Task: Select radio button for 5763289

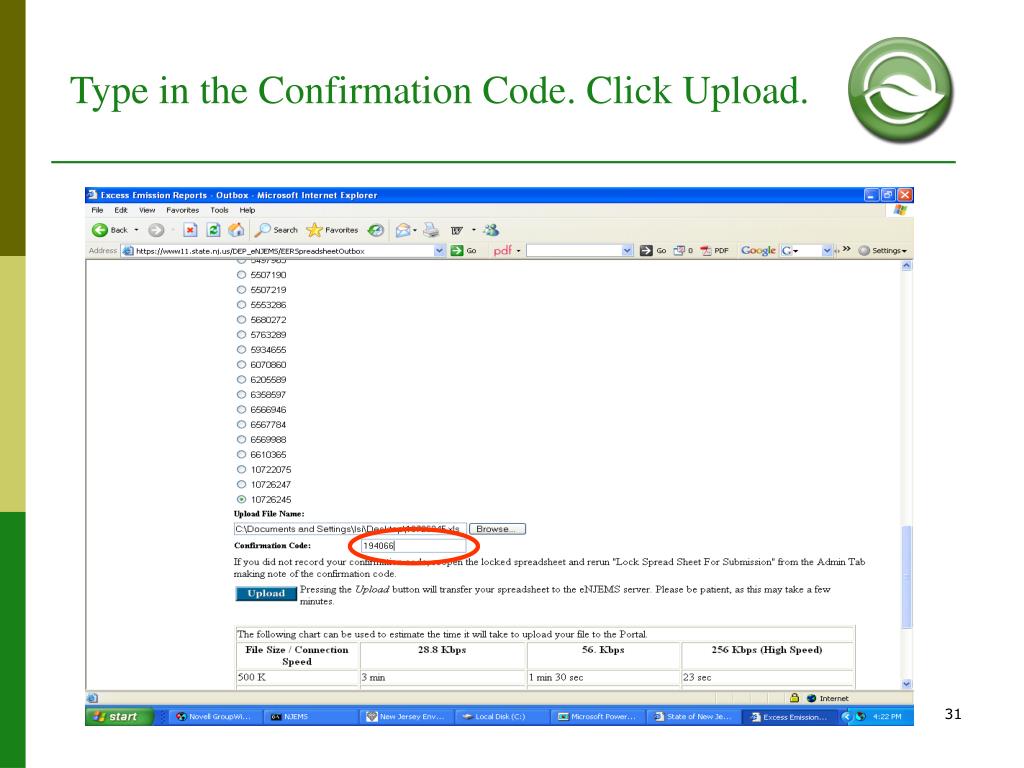Action: coord(242,335)
